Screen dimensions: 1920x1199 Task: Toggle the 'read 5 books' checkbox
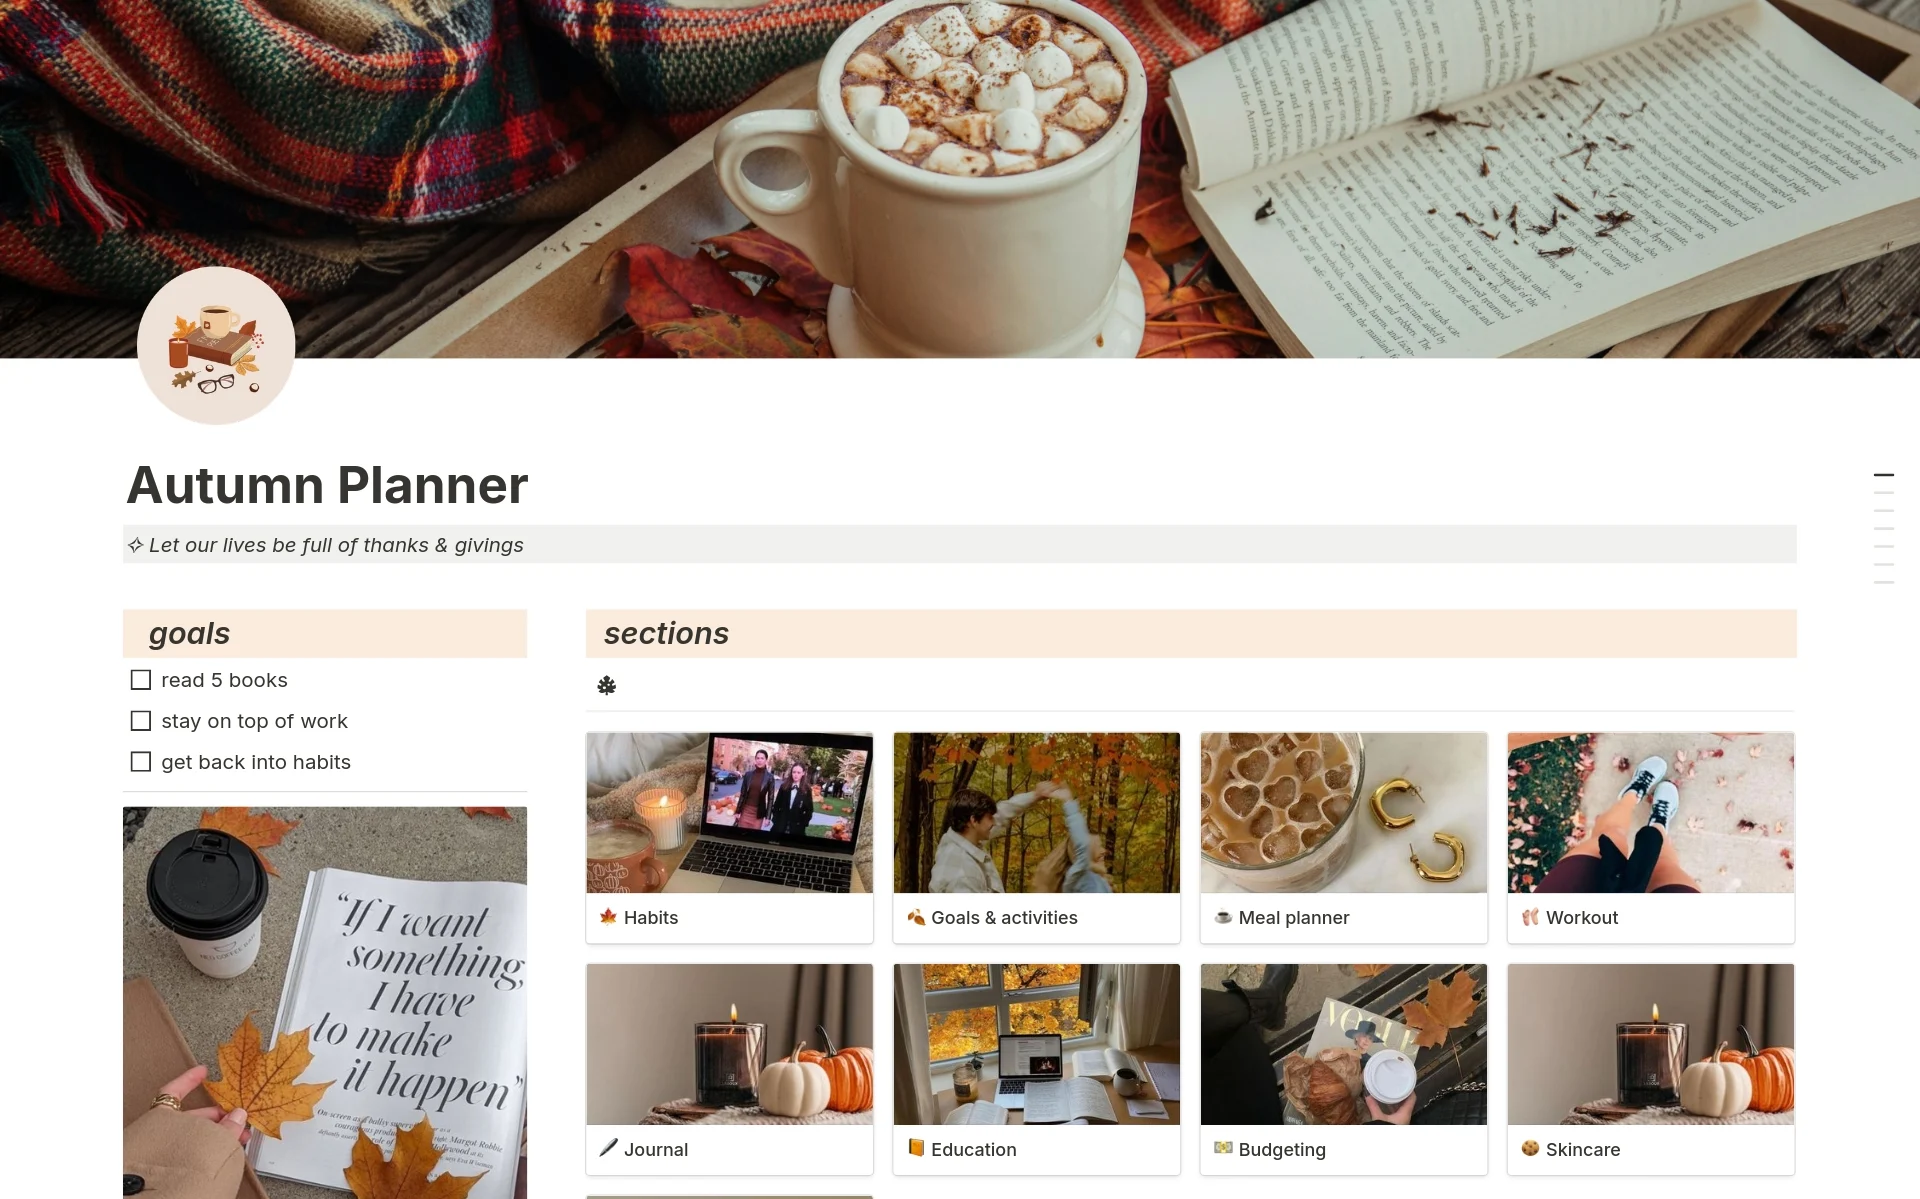141,680
